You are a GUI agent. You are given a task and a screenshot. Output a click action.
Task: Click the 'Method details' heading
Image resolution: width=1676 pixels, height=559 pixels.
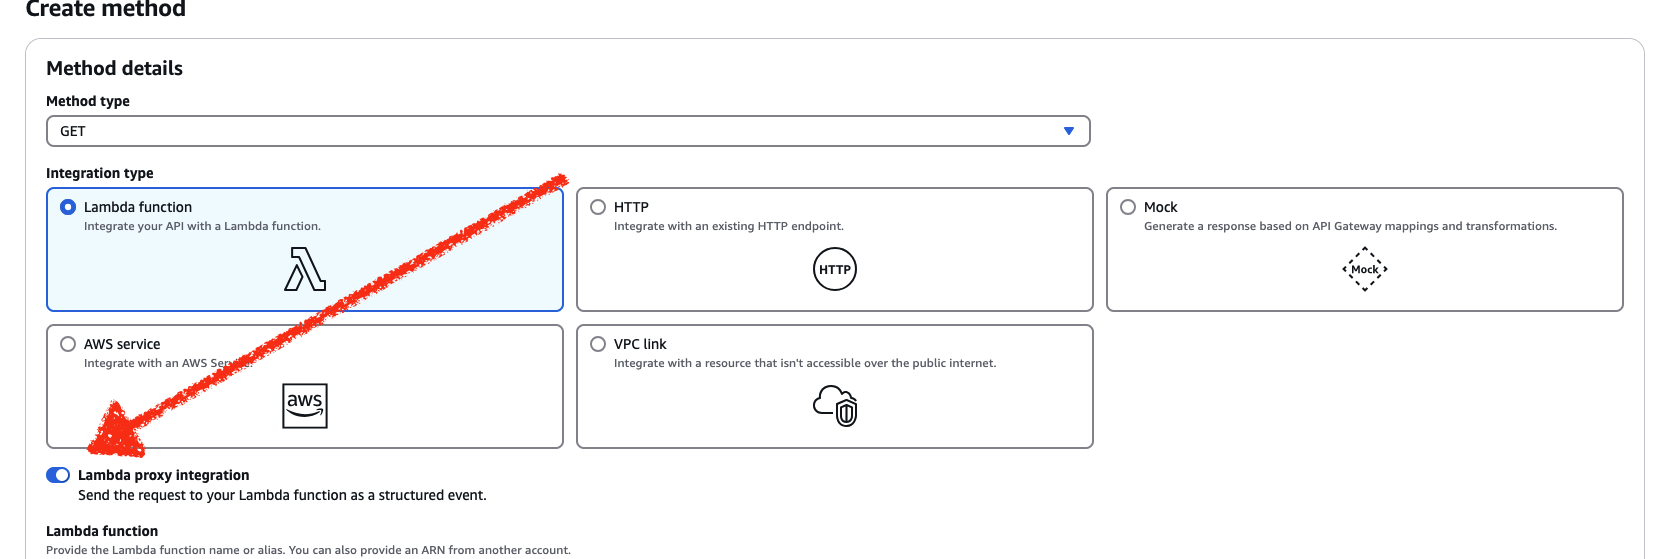[x=115, y=68]
